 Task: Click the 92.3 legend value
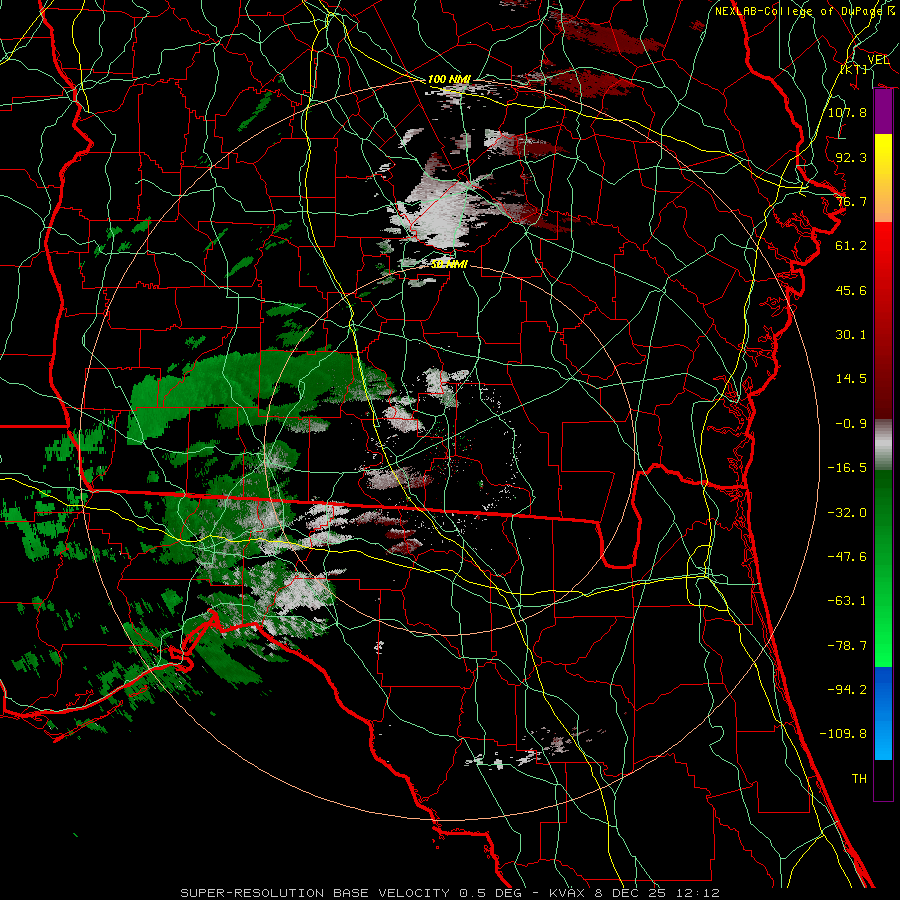[851, 157]
